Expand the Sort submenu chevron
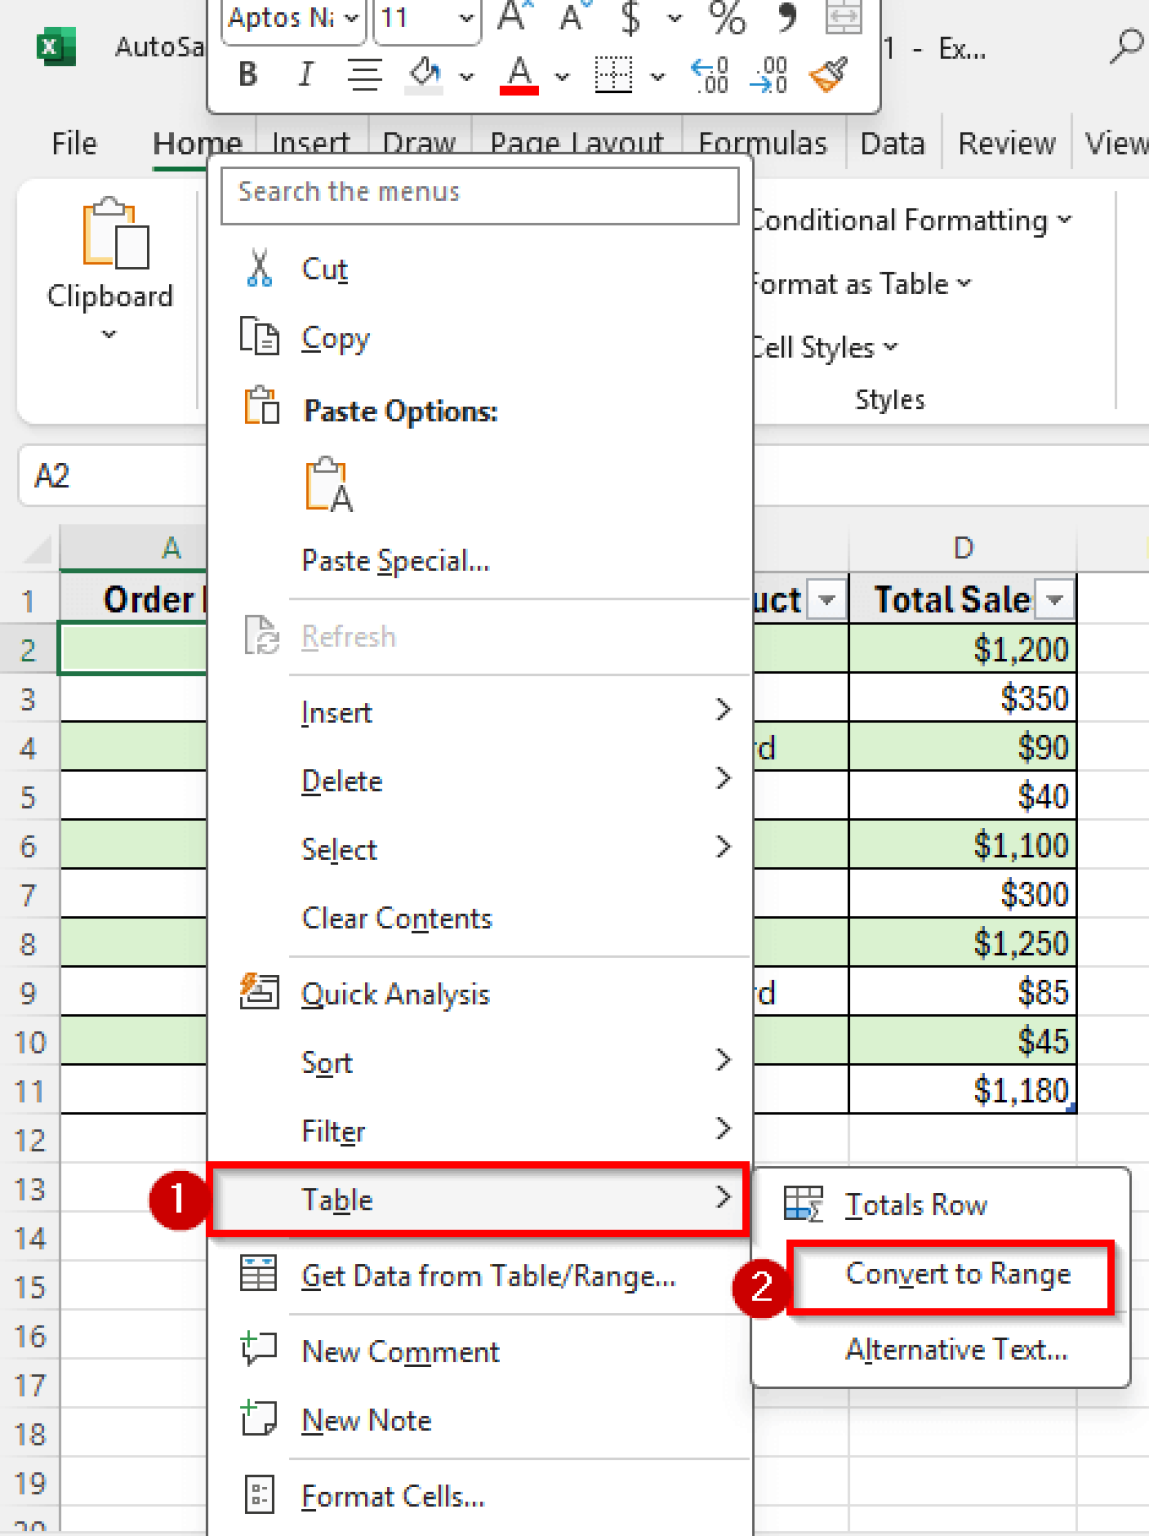The height and width of the screenshot is (1536, 1149). [724, 1060]
